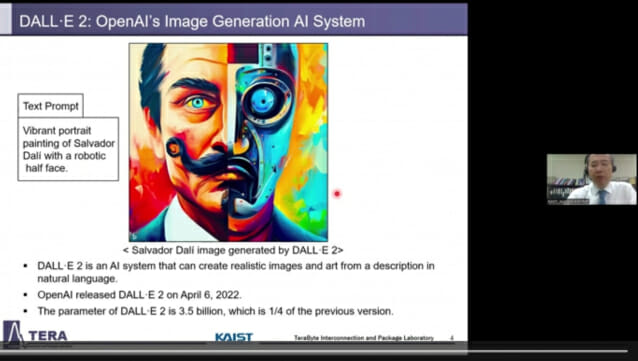The height and width of the screenshot is (361, 638).
Task: Click the slide number in the footer
Action: pyautogui.click(x=452, y=338)
